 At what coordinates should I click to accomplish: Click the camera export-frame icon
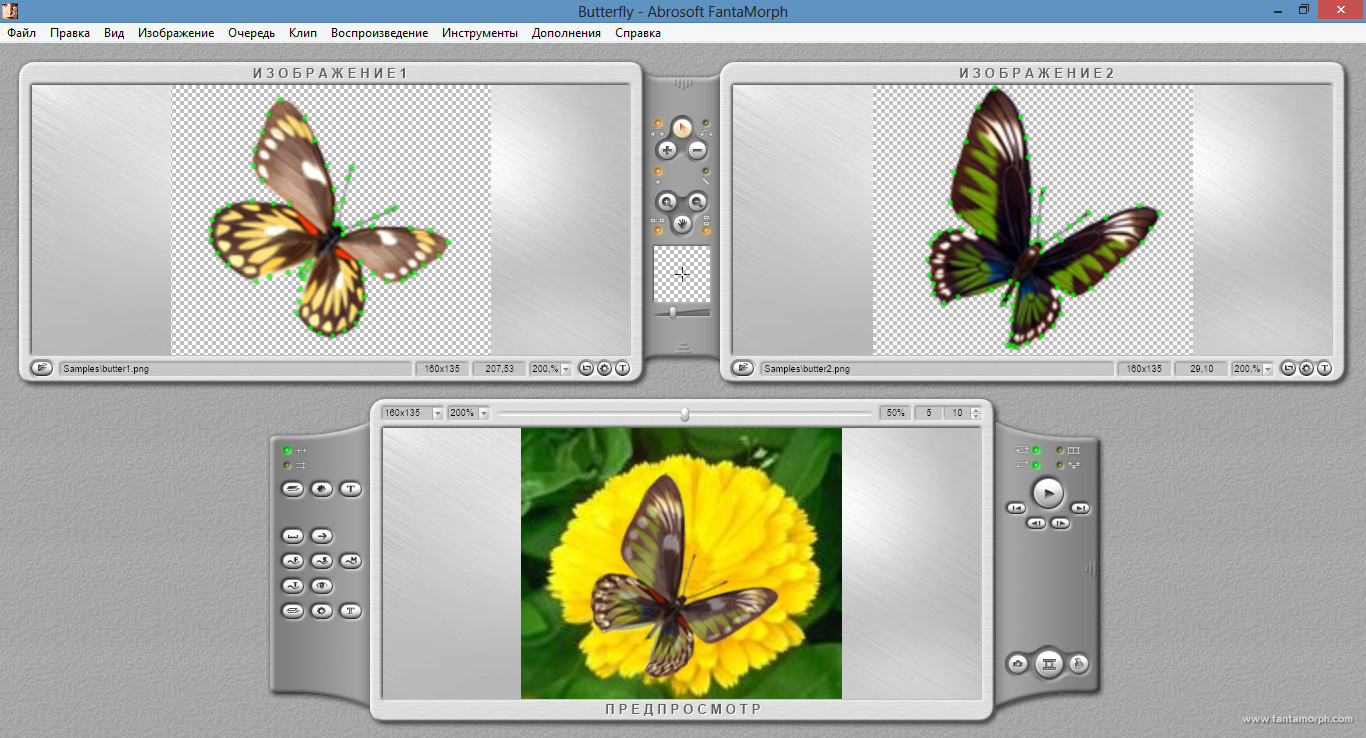click(1018, 664)
